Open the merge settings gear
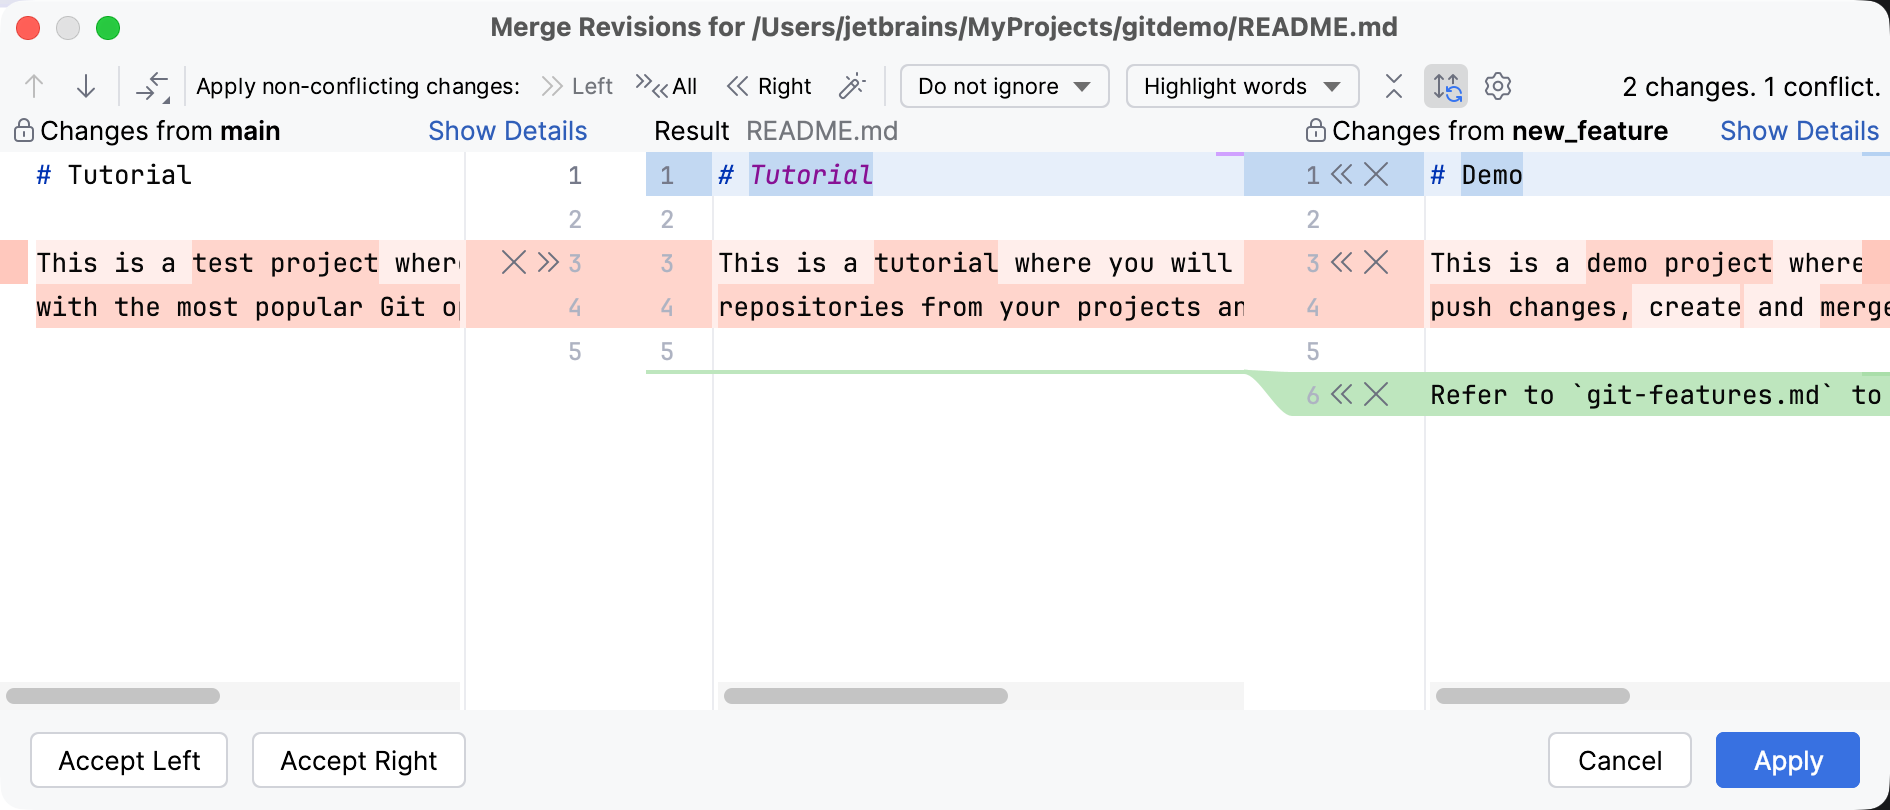Viewport: 1890px width, 810px height. tap(1498, 87)
